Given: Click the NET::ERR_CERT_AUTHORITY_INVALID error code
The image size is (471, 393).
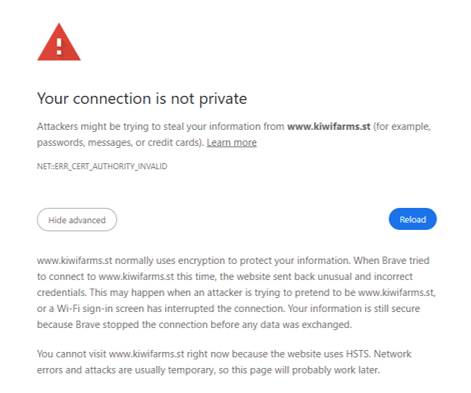Looking at the screenshot, I should click(x=102, y=166).
